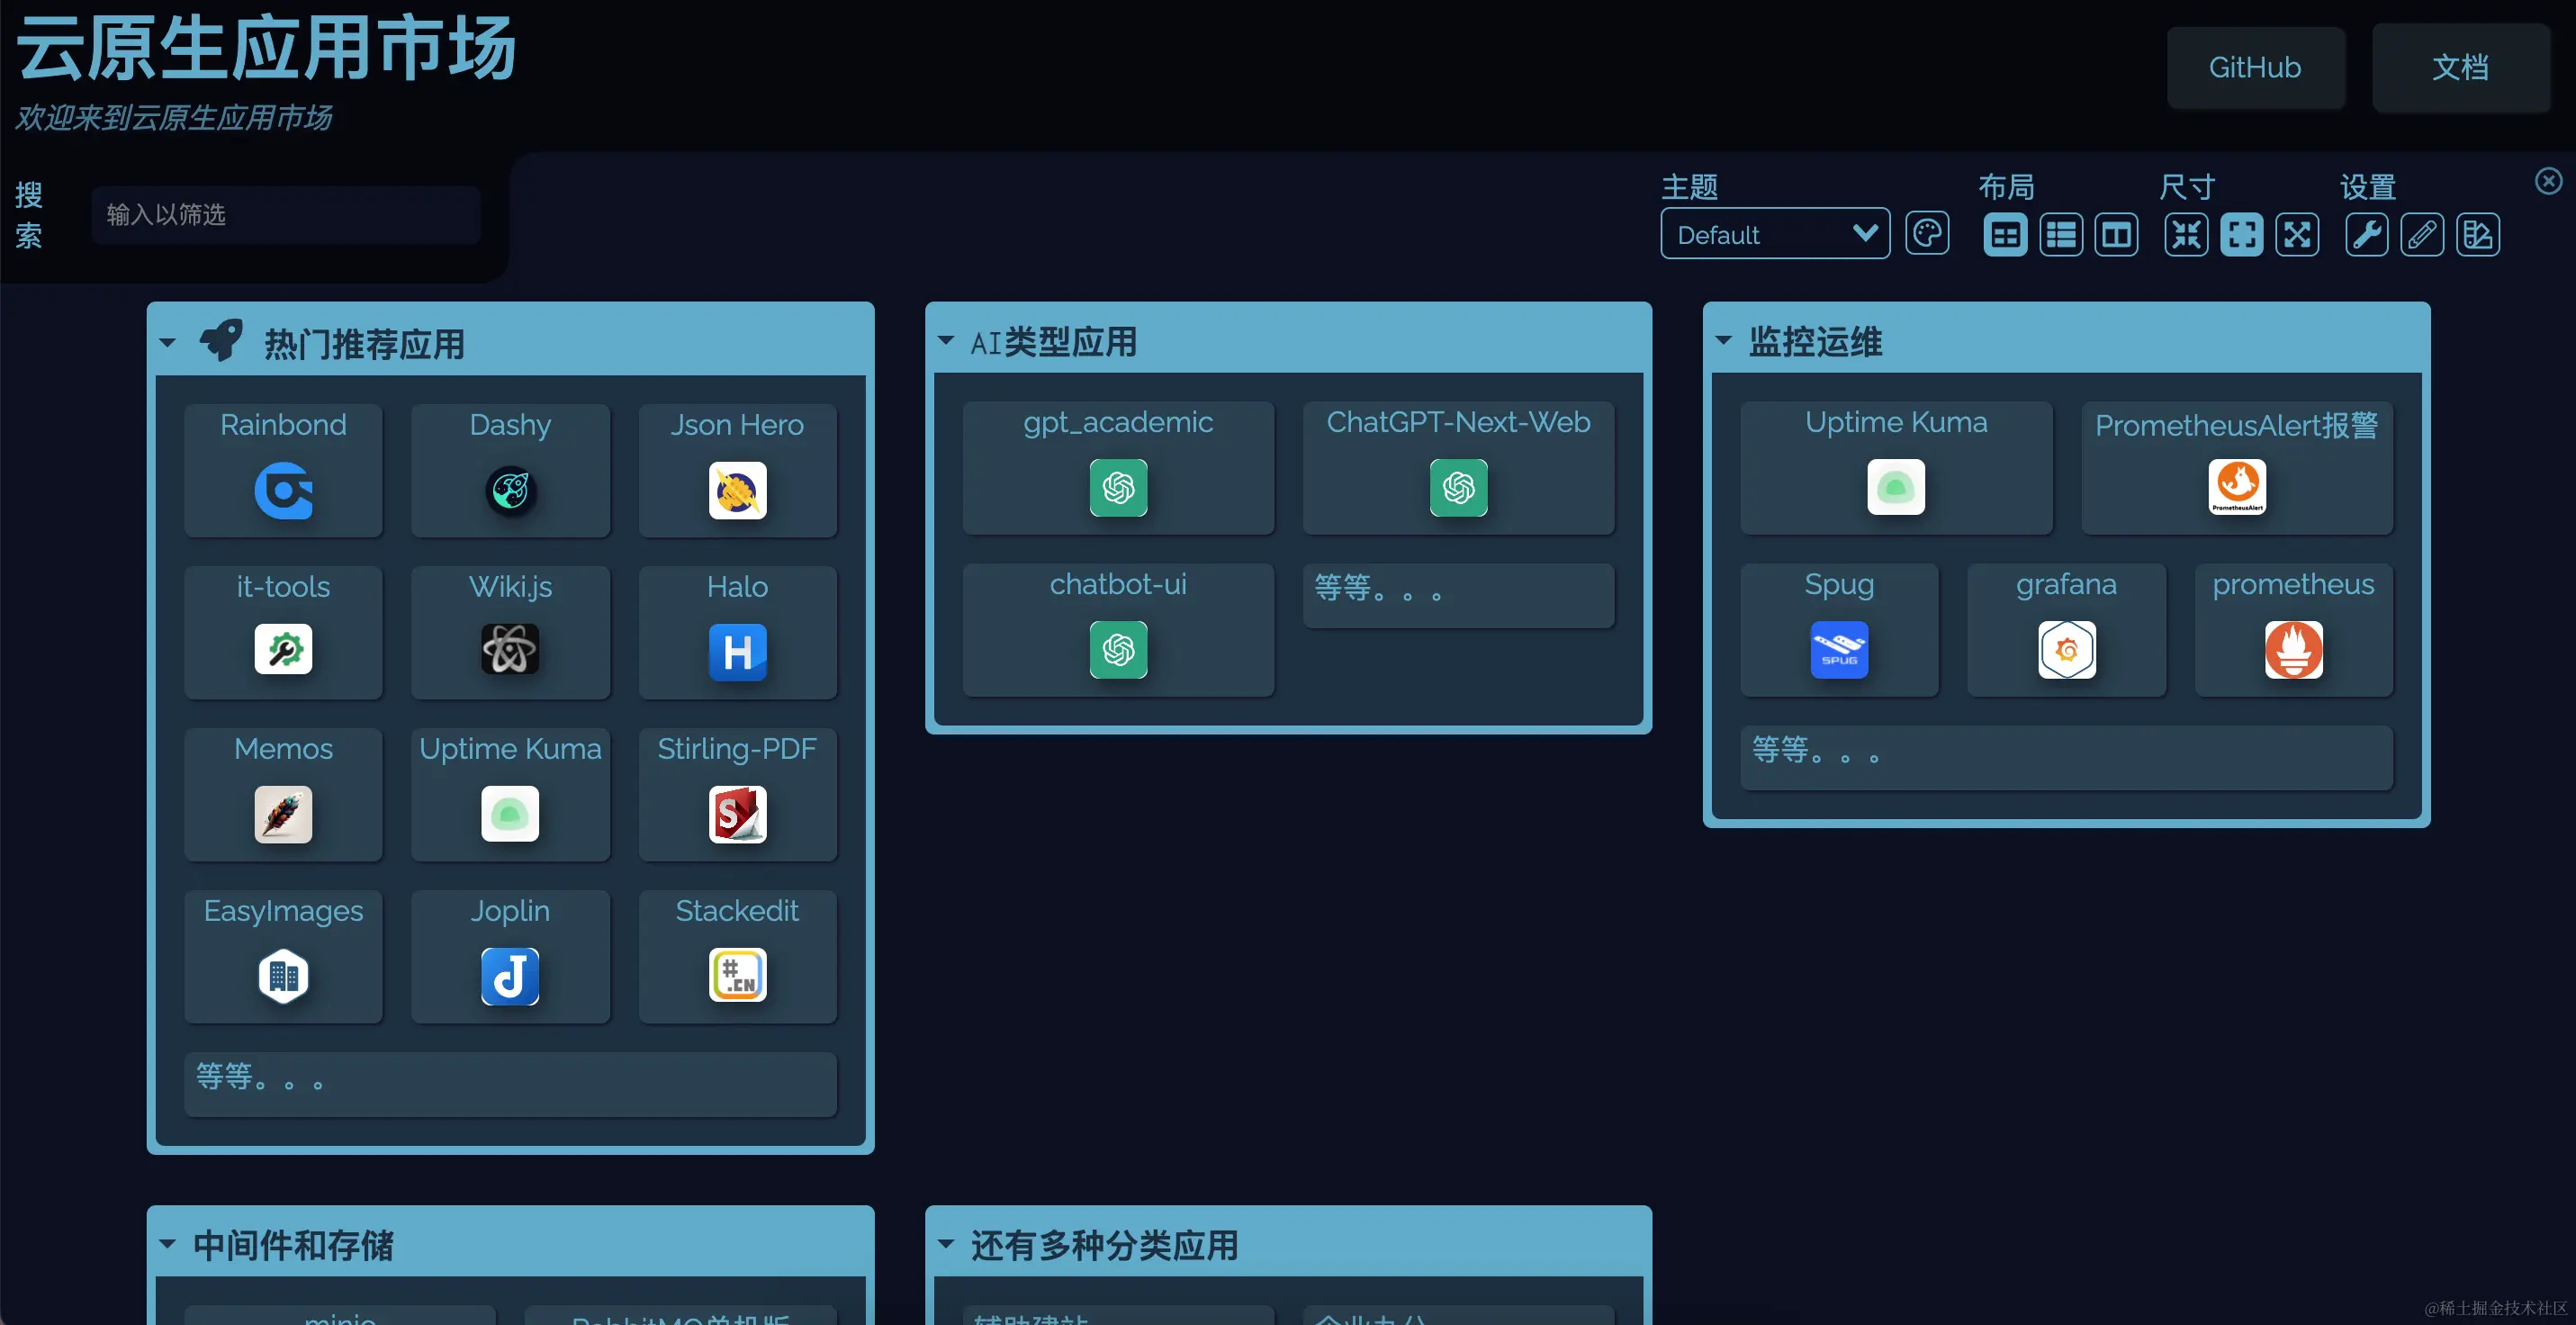2576x1325 pixels.
Task: Open the grafana icon
Action: pyautogui.click(x=2066, y=650)
